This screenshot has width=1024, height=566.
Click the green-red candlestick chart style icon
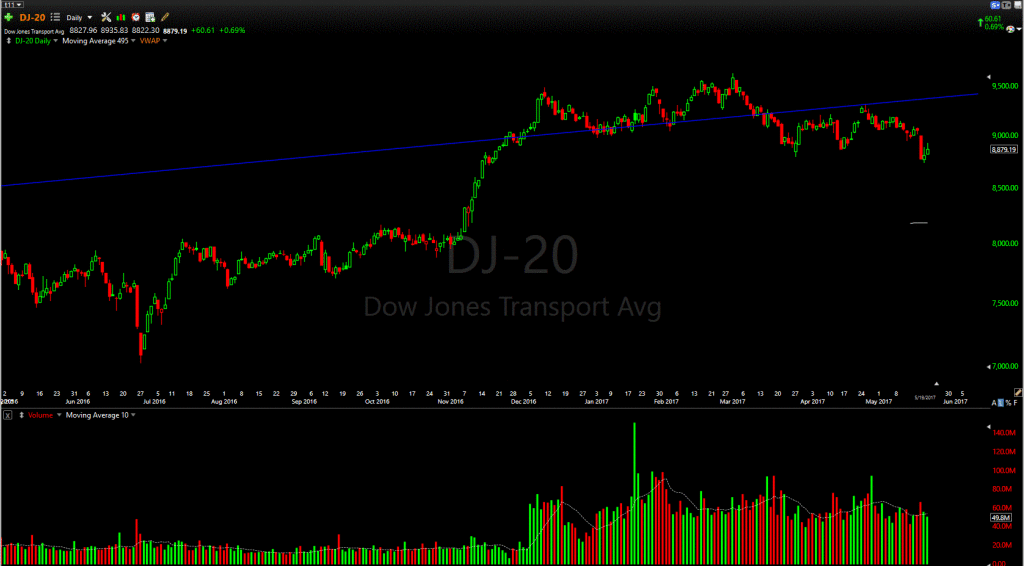coord(121,18)
